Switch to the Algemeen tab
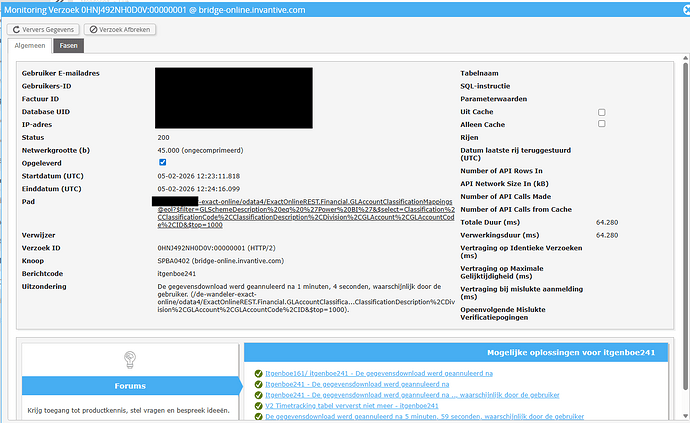The width and height of the screenshot is (690, 423). pyautogui.click(x=30, y=46)
